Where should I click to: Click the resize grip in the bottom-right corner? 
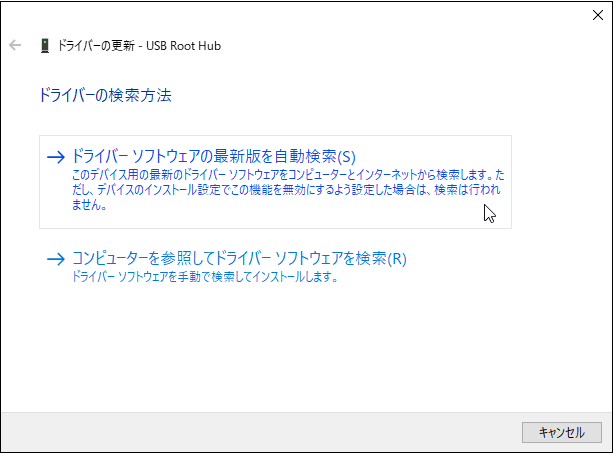(x=607, y=447)
